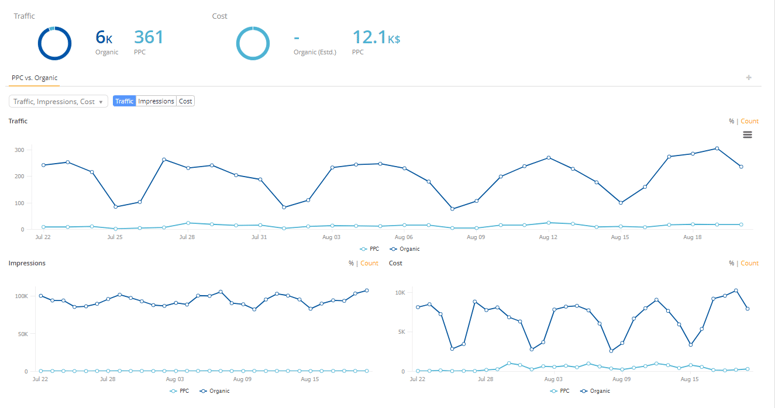This screenshot has width=775, height=408.
Task: Toggle Organic series in Traffic chart legend
Action: [405, 249]
